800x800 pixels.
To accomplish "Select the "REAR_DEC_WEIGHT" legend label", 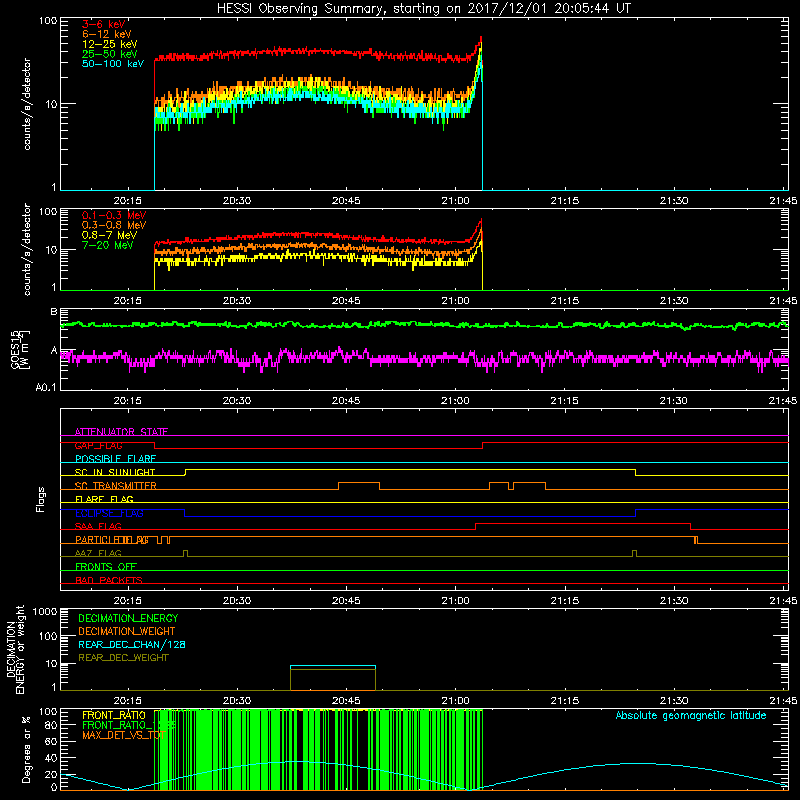I will point(123,658).
